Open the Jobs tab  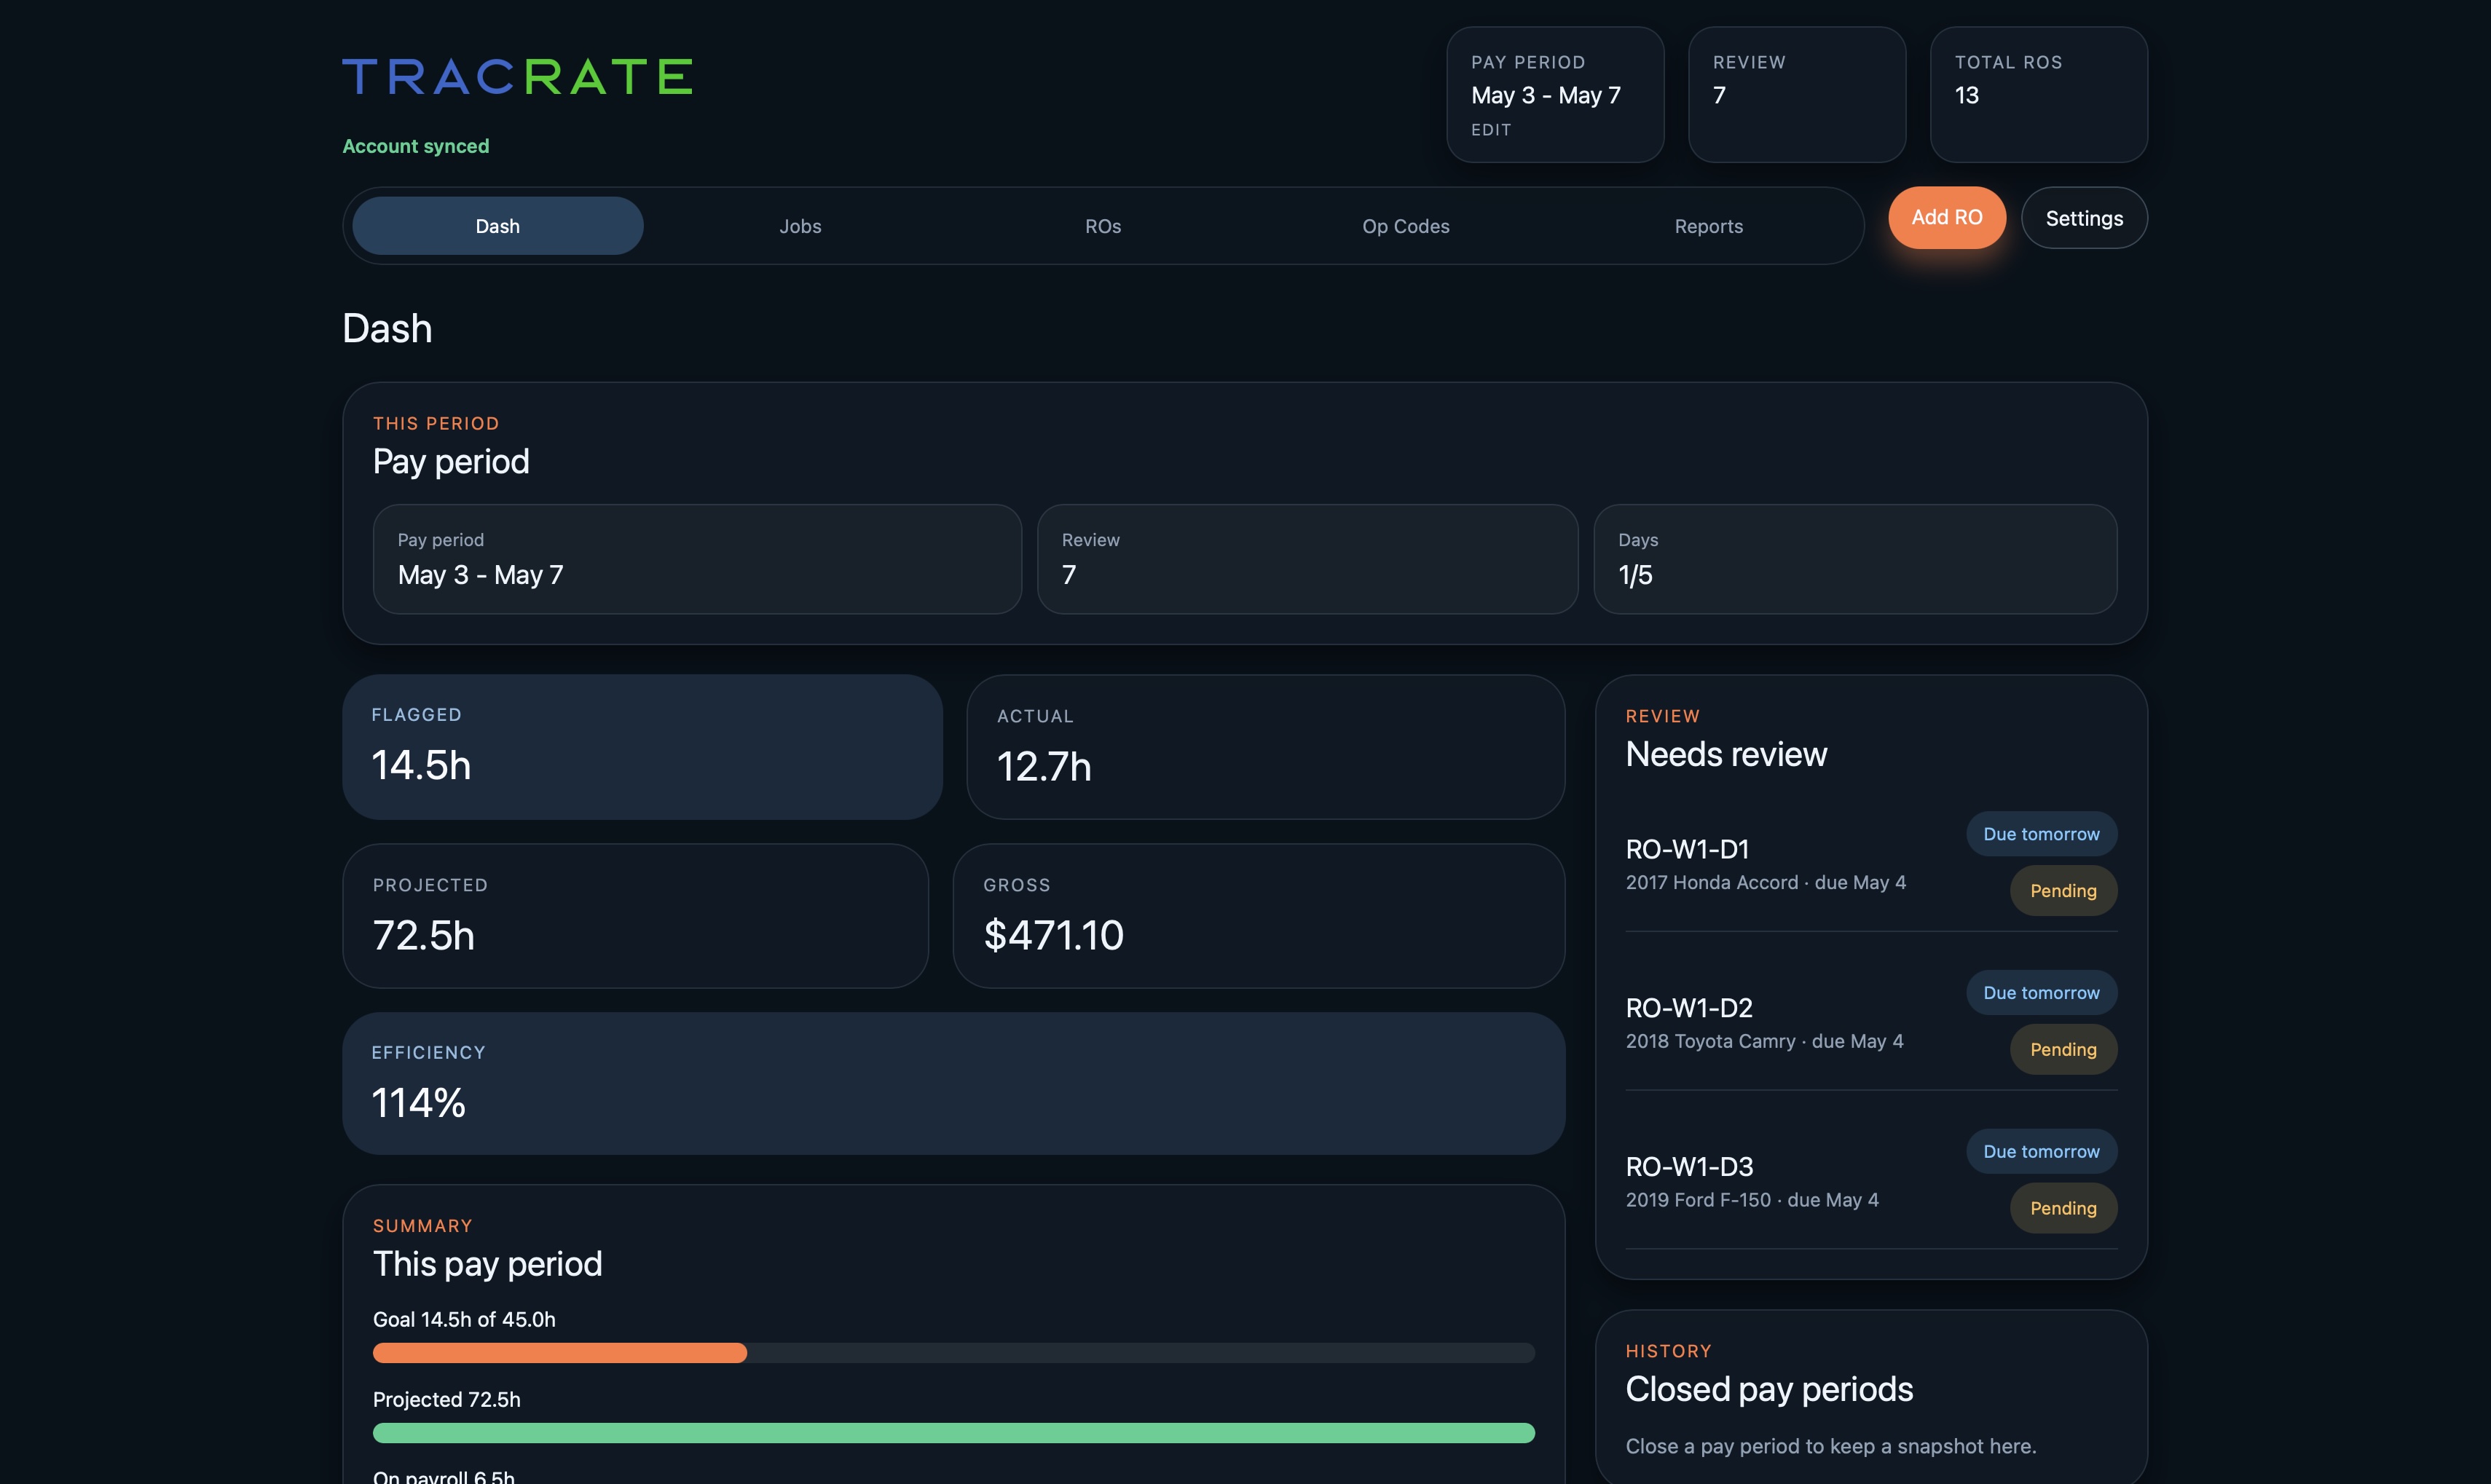[800, 226]
